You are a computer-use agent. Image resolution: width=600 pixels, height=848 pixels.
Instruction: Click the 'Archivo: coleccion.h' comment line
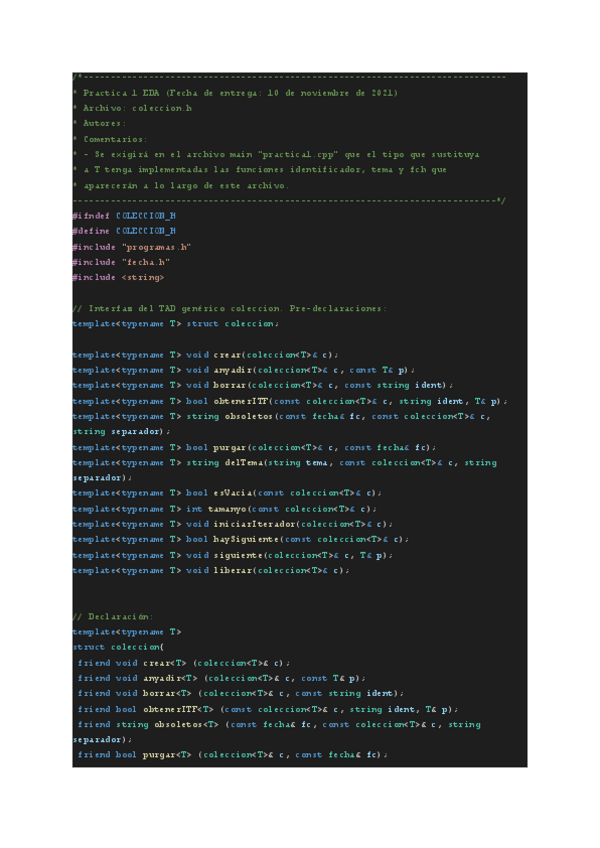tap(133, 108)
